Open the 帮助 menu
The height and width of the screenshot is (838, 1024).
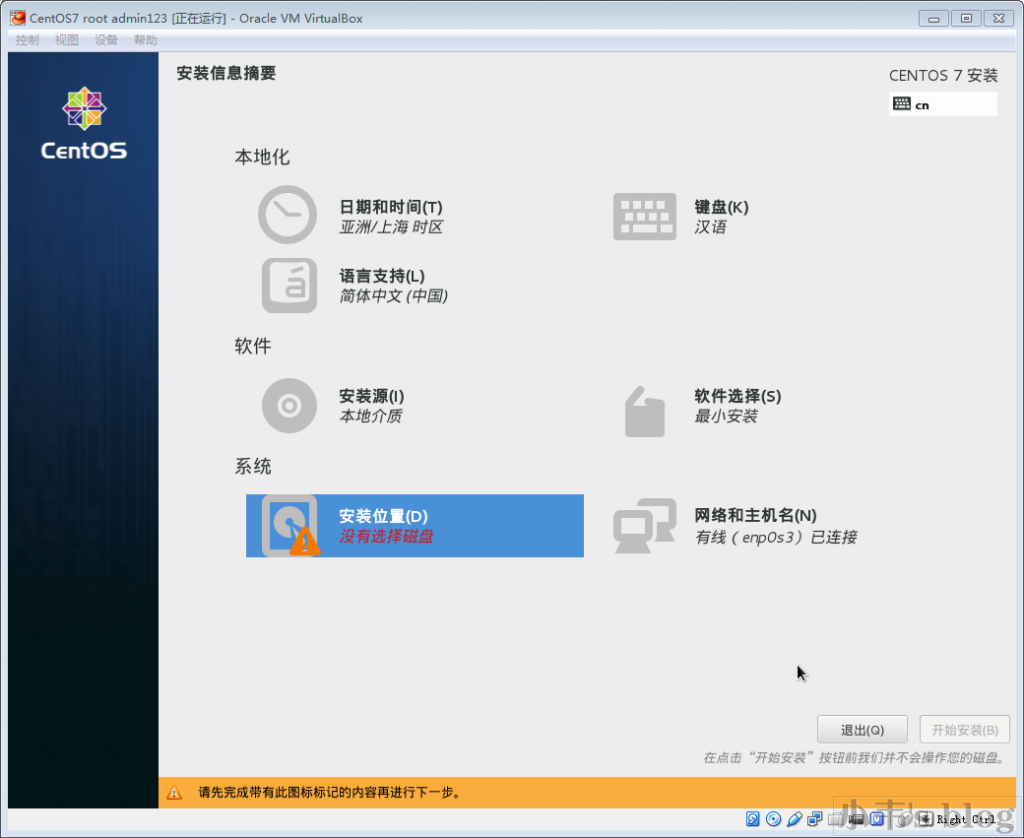(145, 40)
